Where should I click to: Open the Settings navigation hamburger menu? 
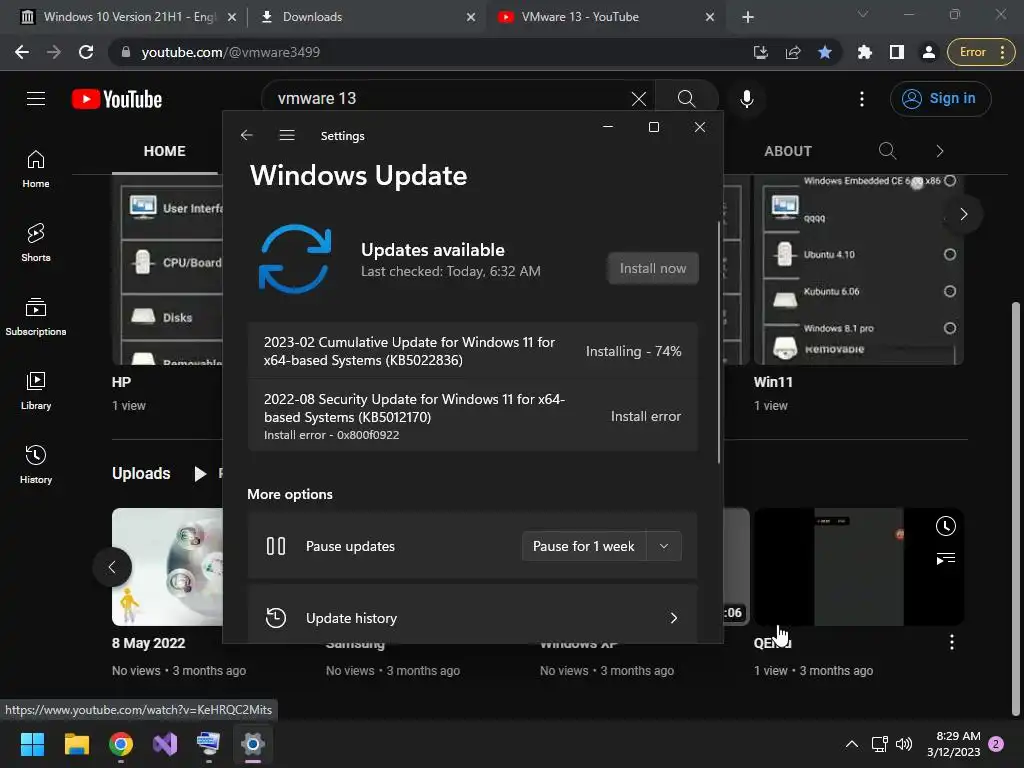(x=287, y=135)
